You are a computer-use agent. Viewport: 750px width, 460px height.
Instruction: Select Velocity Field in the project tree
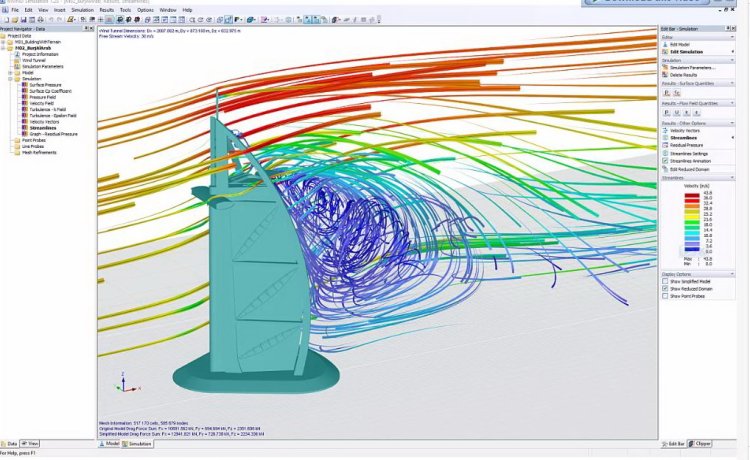pos(44,102)
